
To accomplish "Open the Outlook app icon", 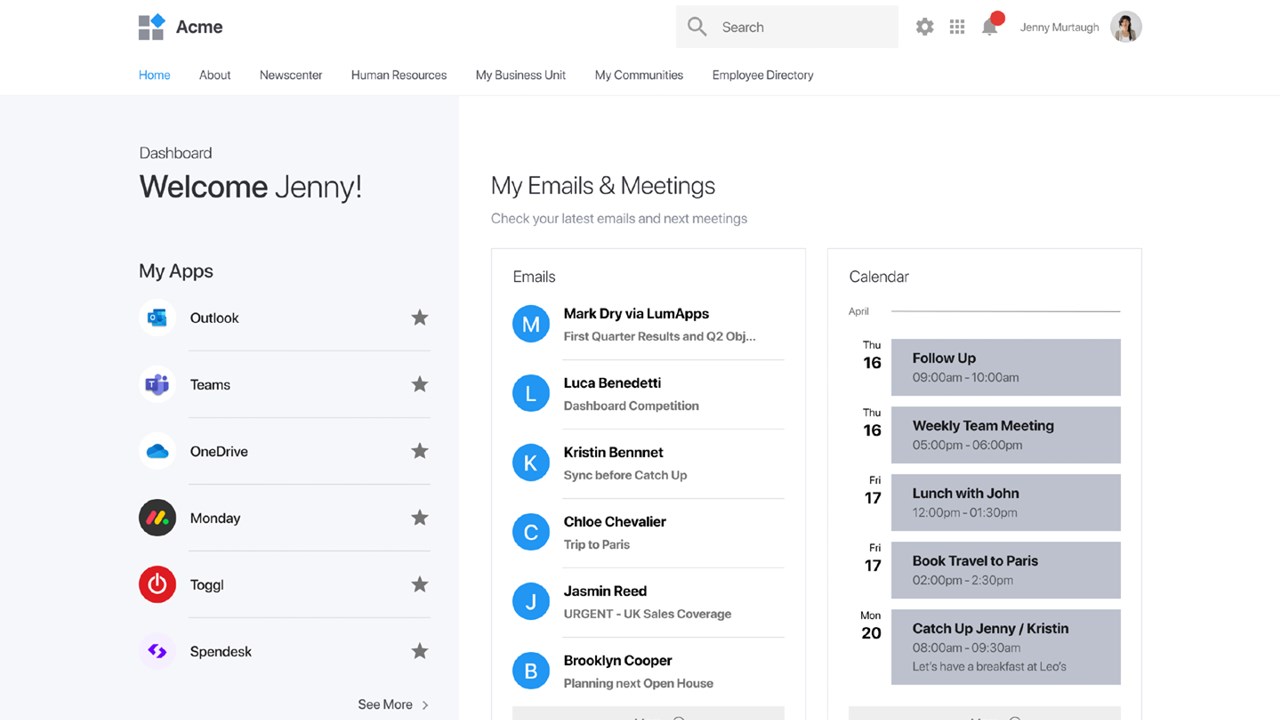I will 157,318.
